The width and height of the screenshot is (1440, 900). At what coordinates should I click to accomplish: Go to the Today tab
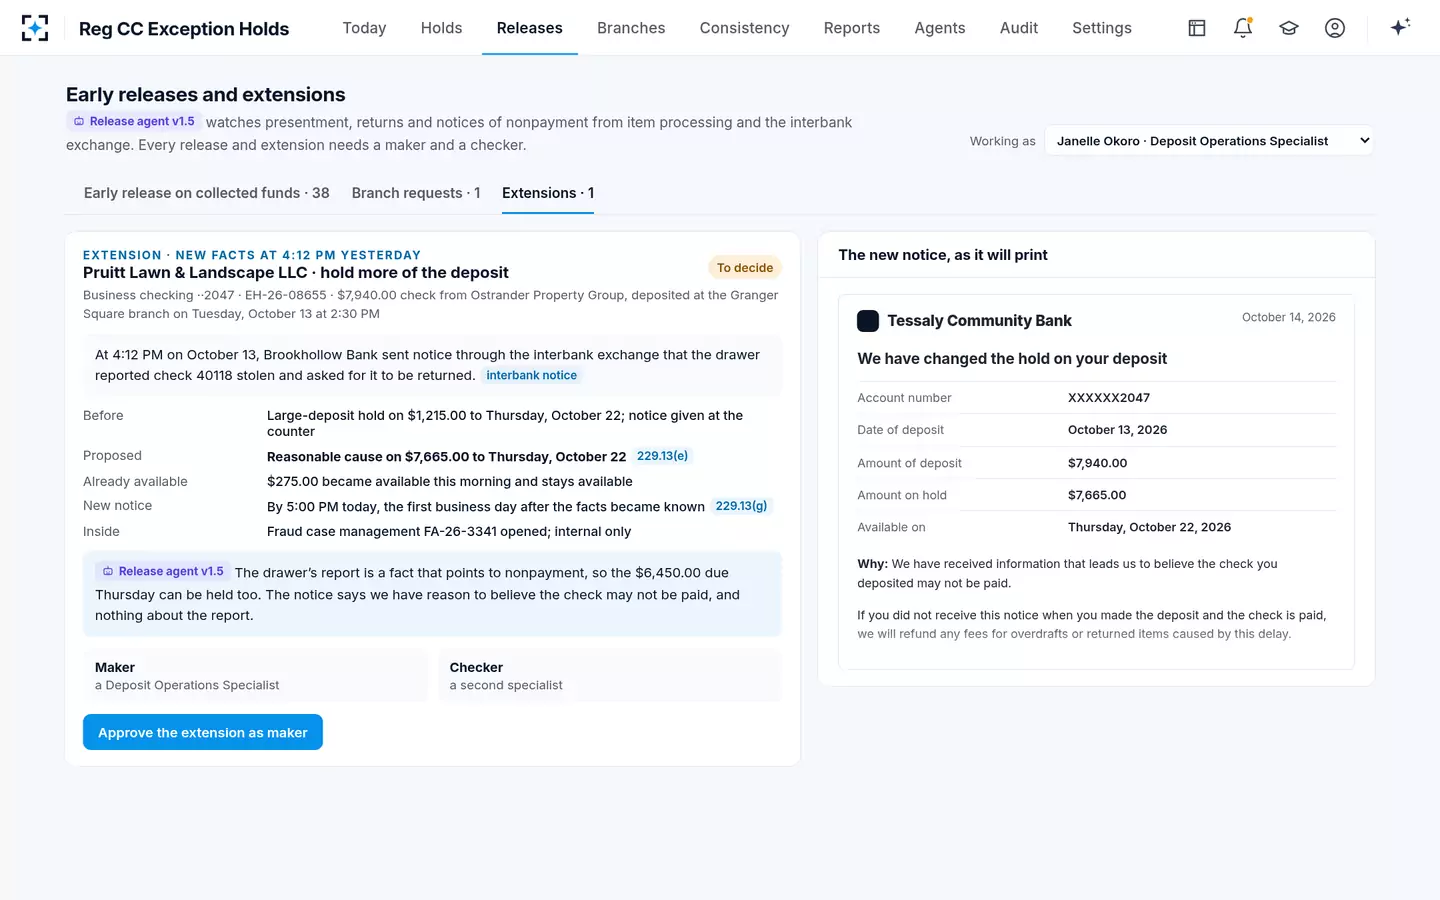[364, 28]
